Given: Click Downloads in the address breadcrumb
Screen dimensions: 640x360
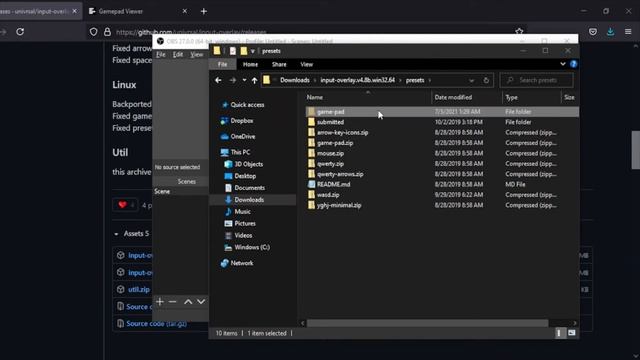Looking at the screenshot, I should [295, 80].
